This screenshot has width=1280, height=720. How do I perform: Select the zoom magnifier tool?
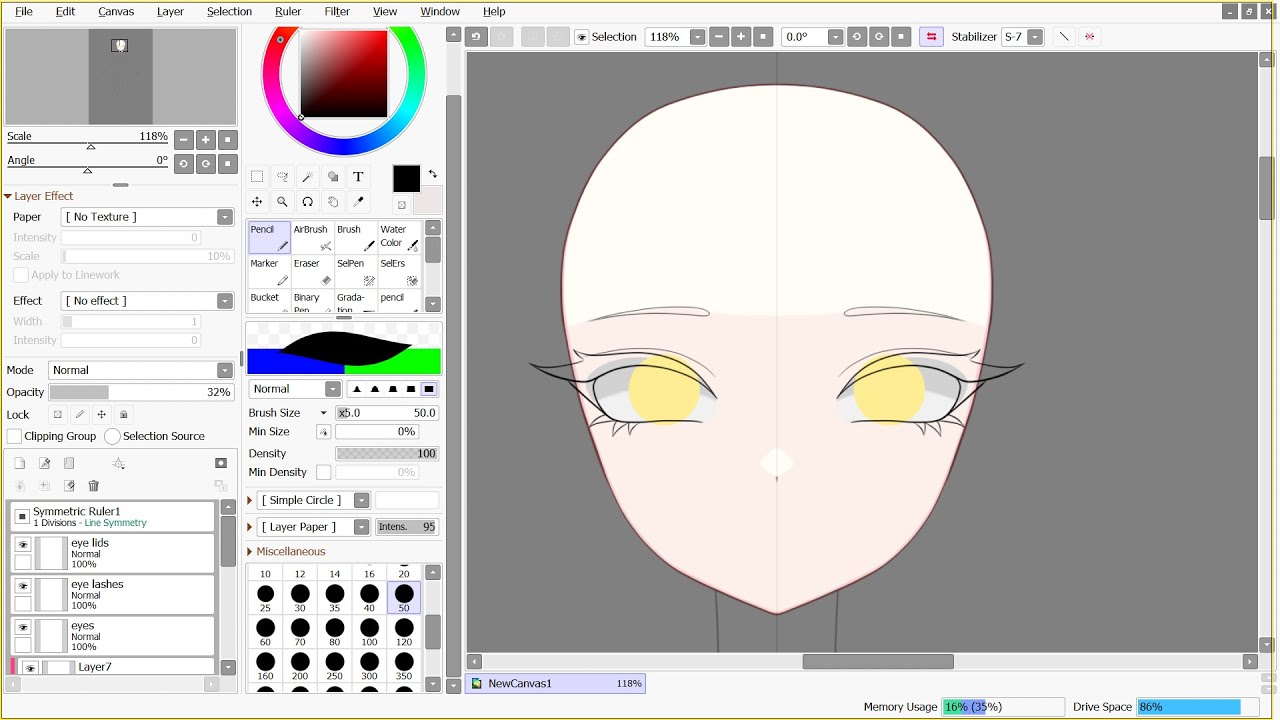(283, 201)
